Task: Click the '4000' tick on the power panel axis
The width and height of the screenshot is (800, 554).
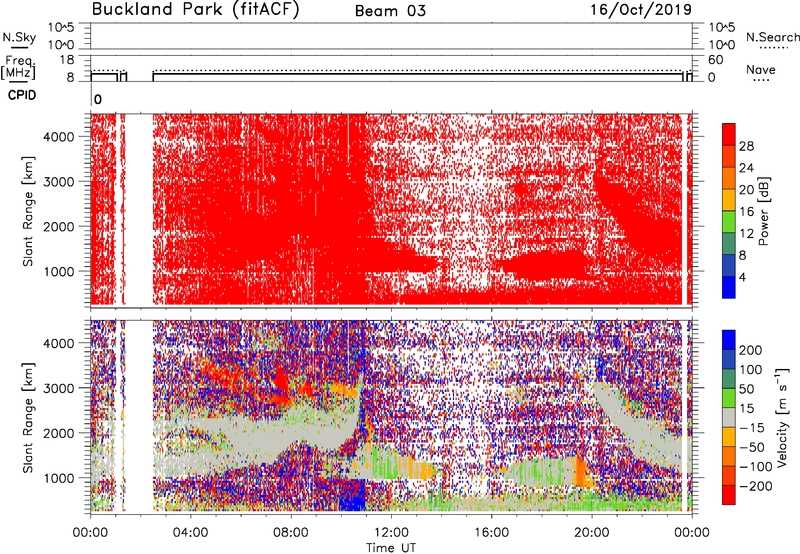Action: 59,137
